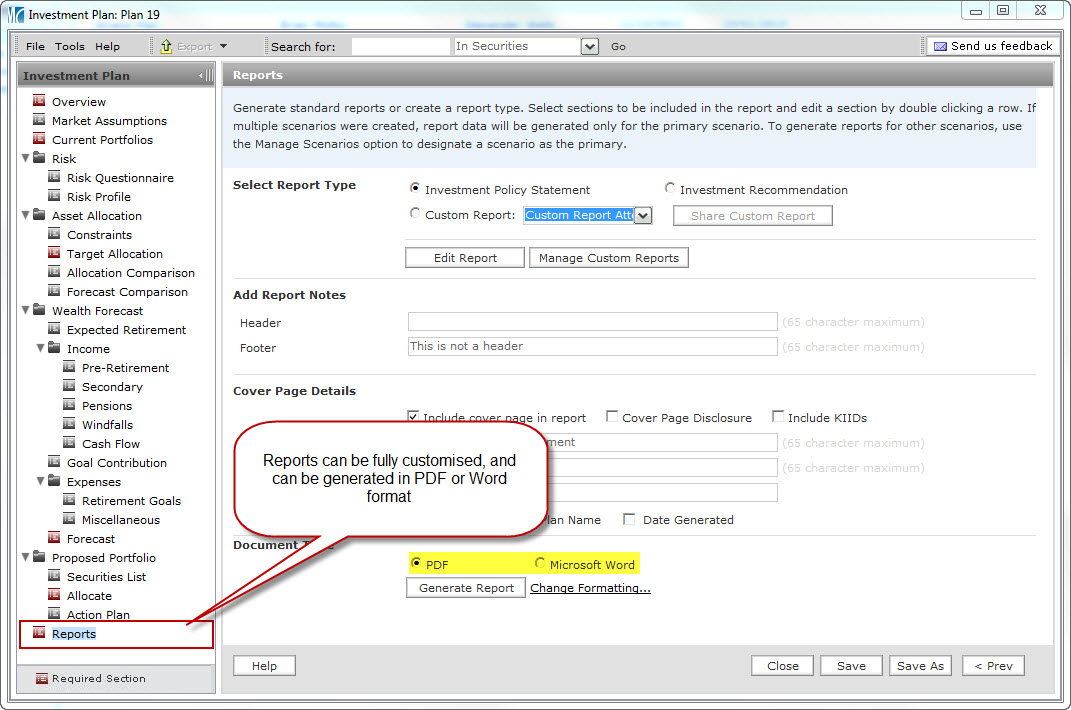Open the Custom Report dropdown list
Image resolution: width=1071 pixels, height=710 pixels.
pos(643,215)
